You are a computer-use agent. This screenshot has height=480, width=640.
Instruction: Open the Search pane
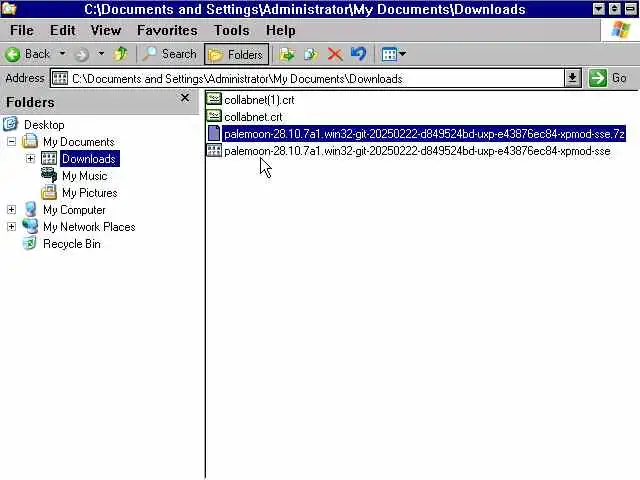click(170, 54)
